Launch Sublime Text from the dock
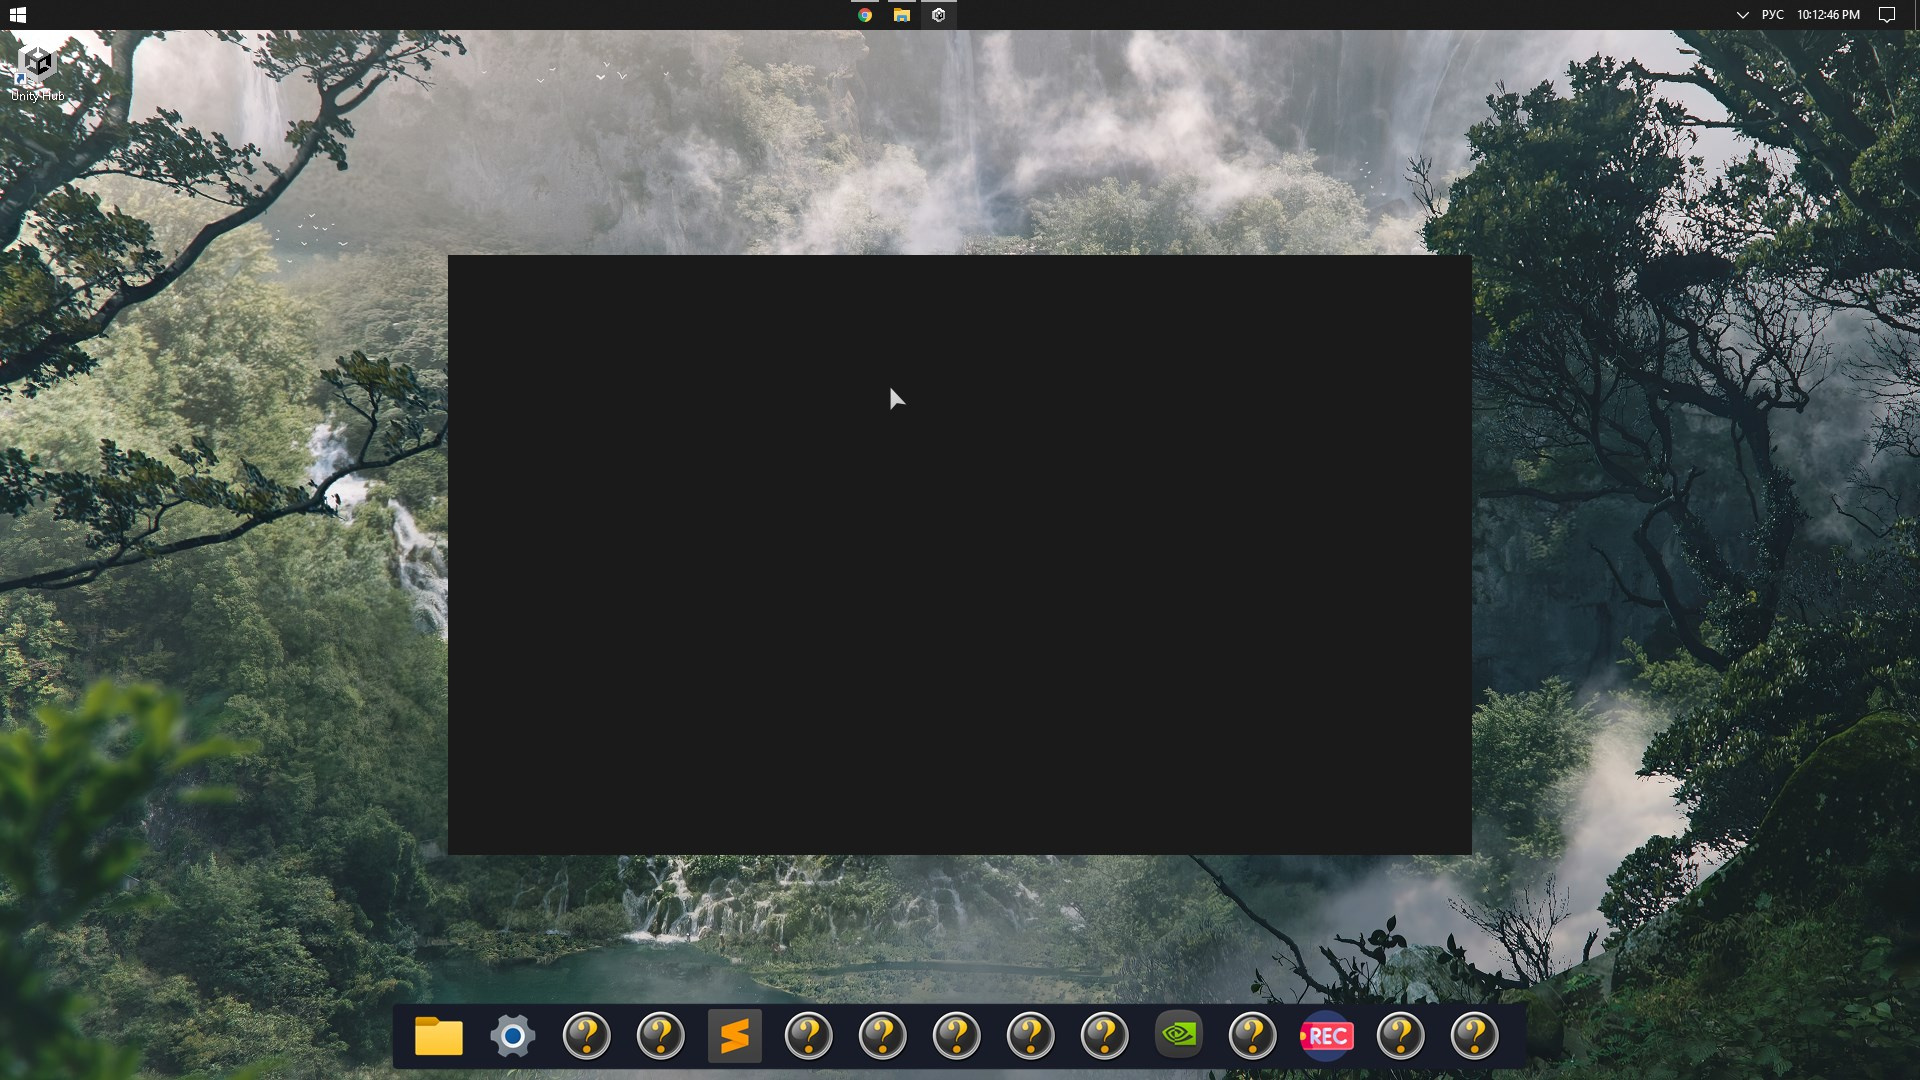1920x1080 pixels. tap(735, 1036)
